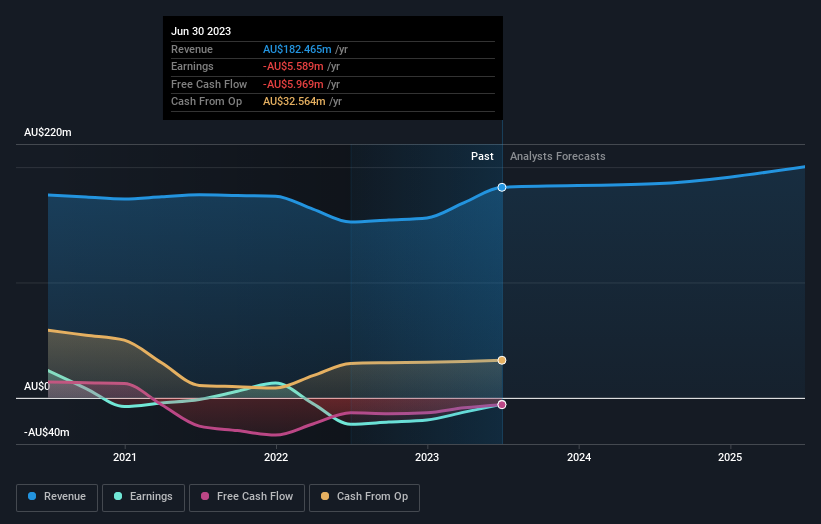The image size is (821, 524).
Task: Click the -AU$5.589m earnings value
Action: click(293, 66)
